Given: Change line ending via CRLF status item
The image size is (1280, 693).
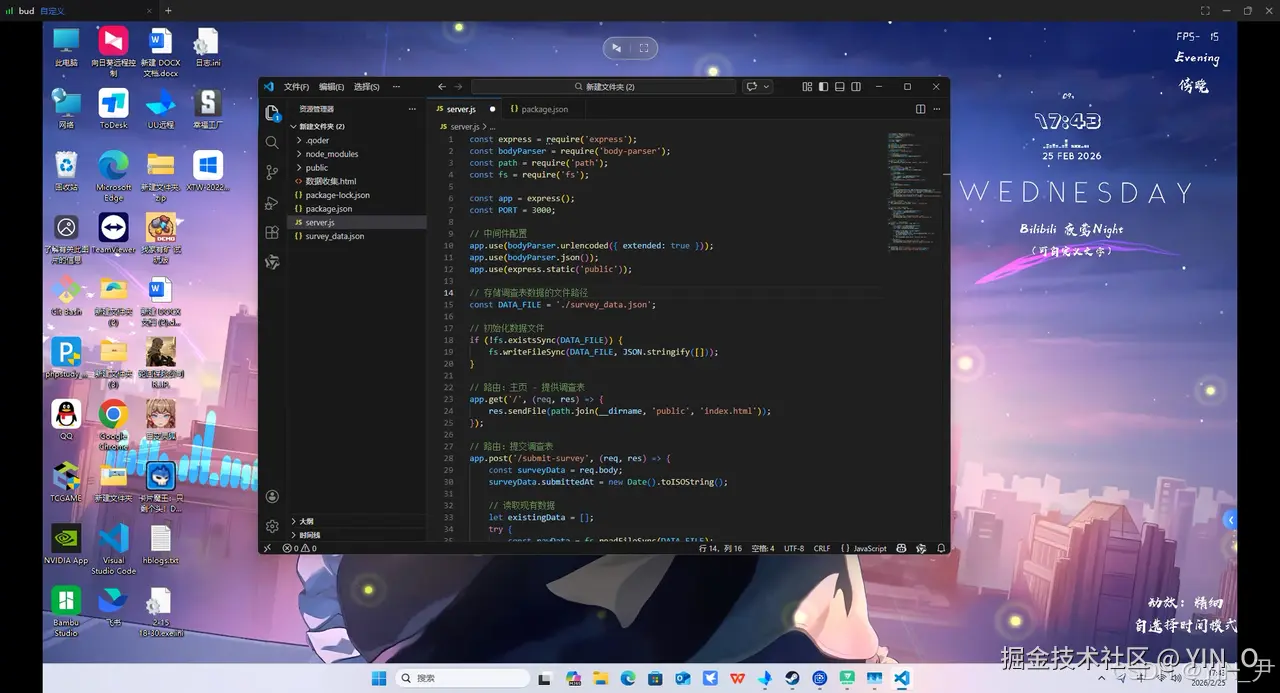Looking at the screenshot, I should pyautogui.click(x=822, y=548).
